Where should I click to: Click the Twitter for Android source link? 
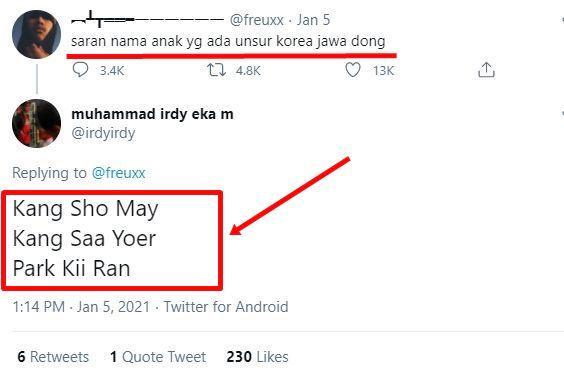226,307
